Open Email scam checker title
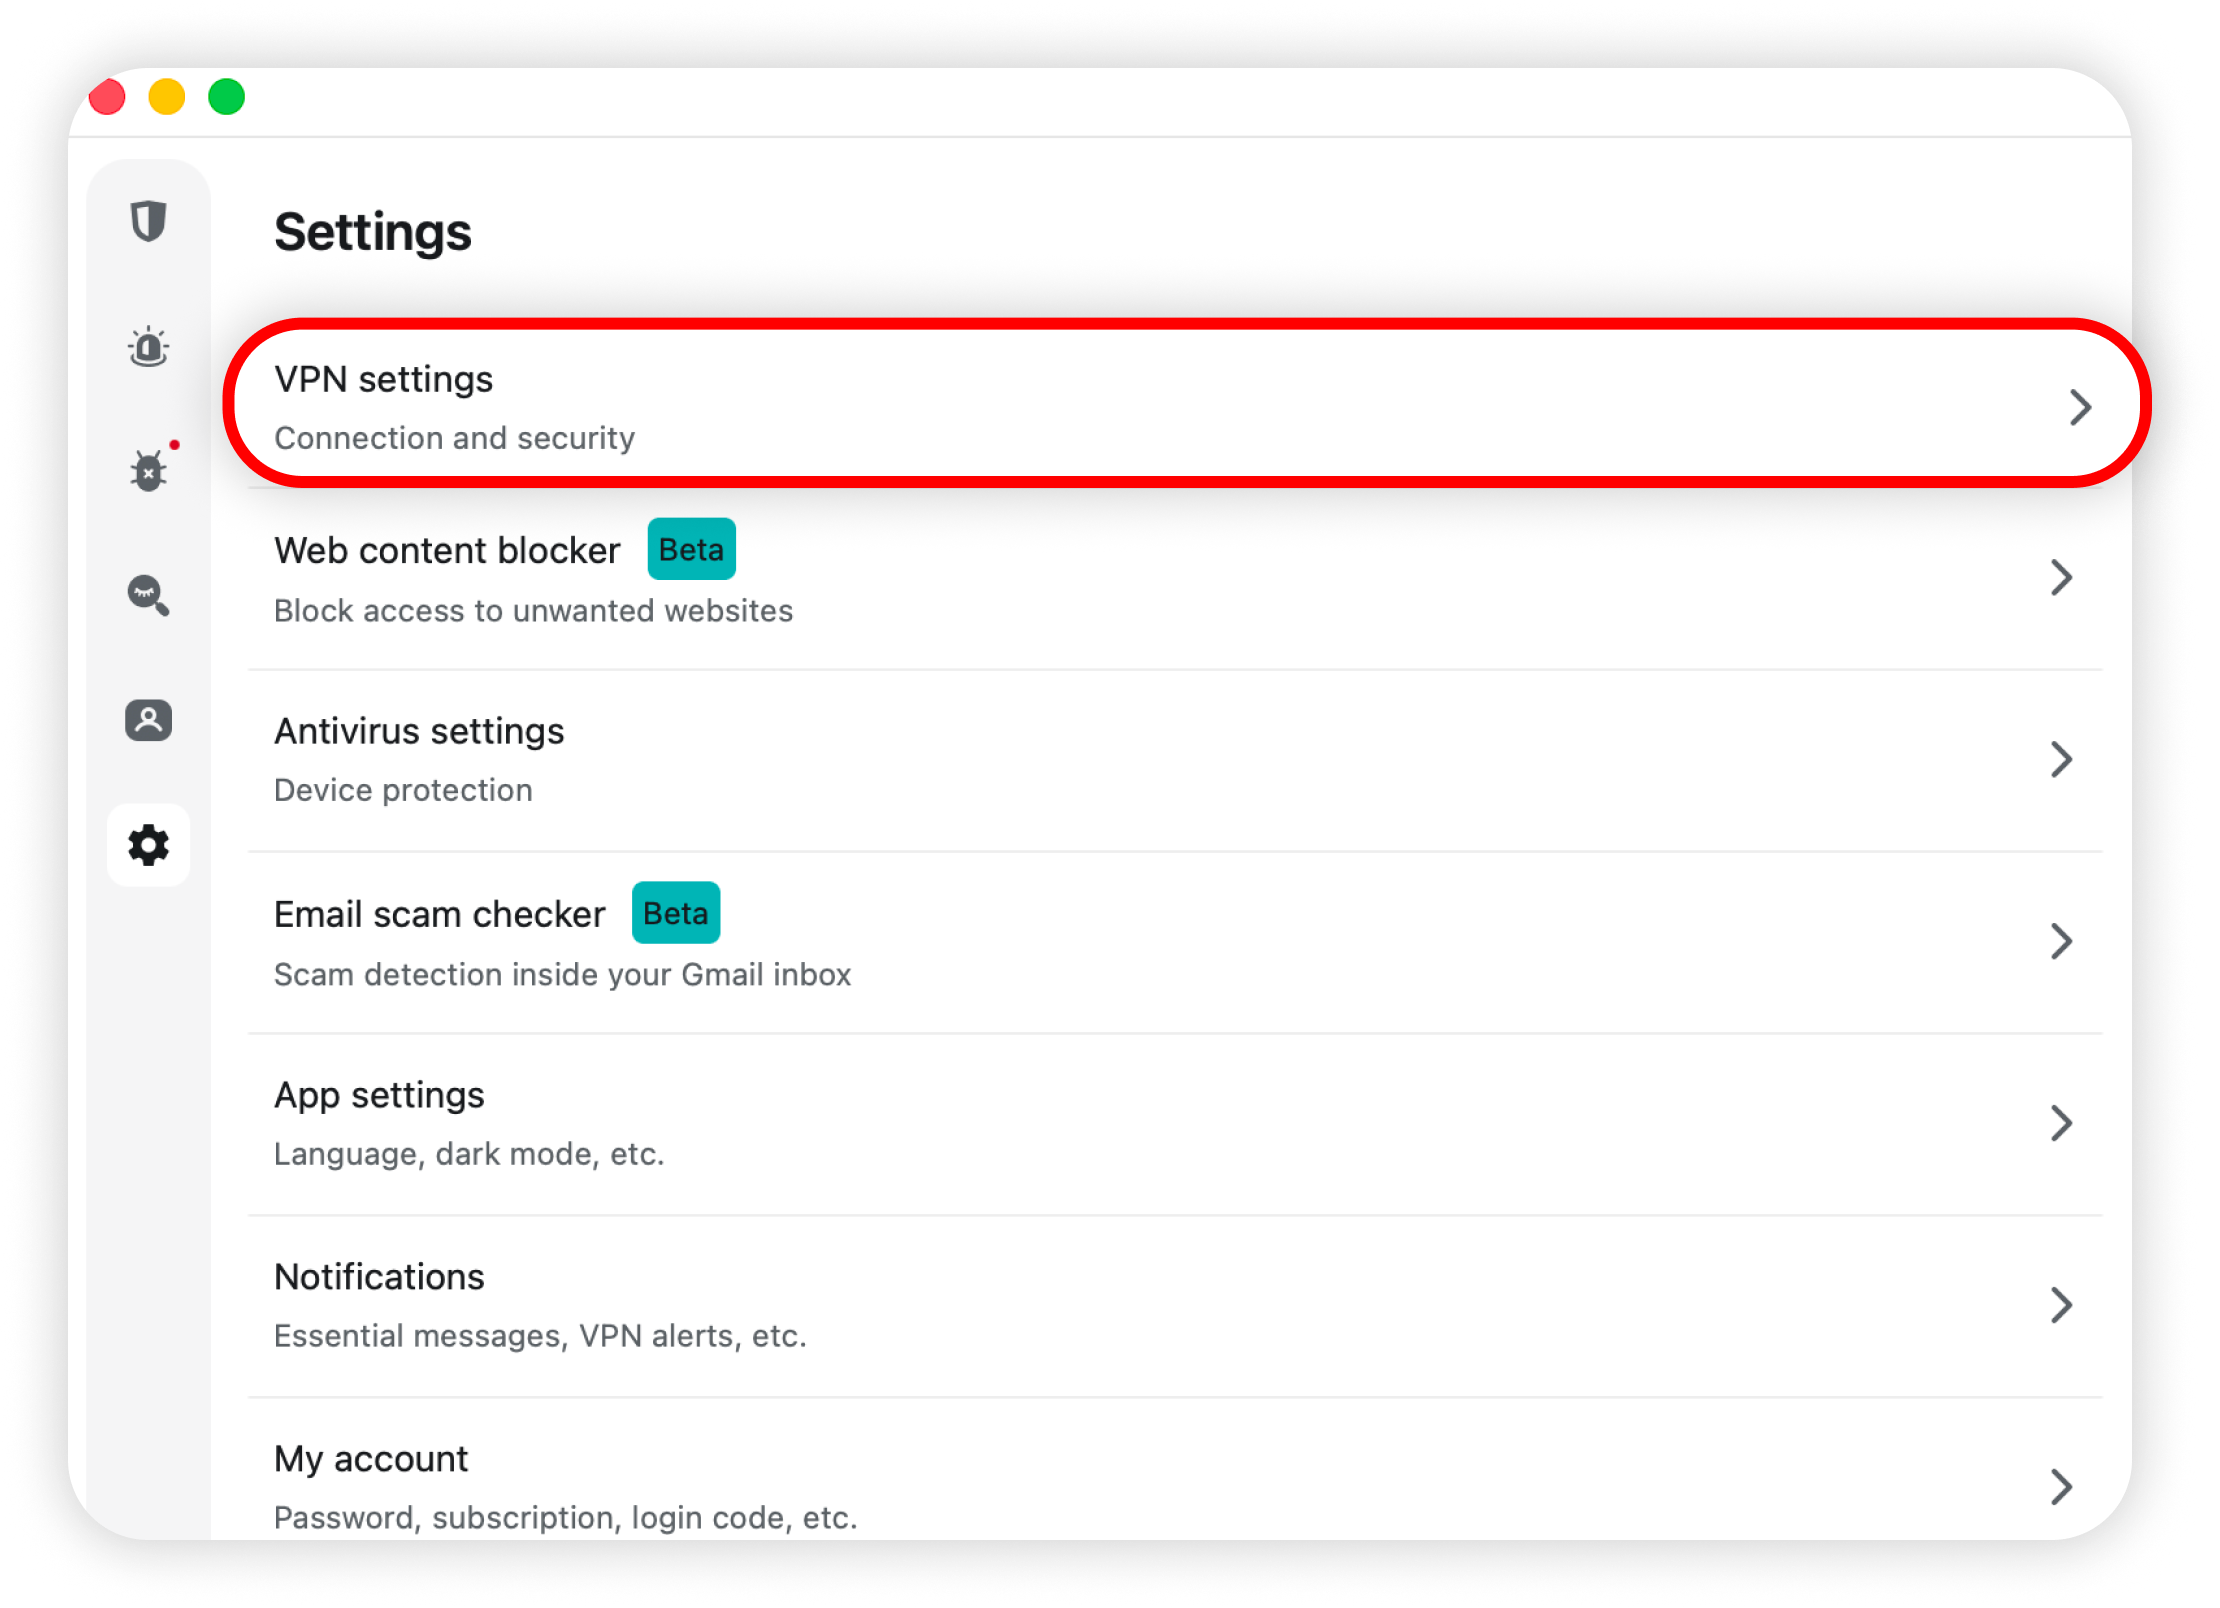2220x1608 pixels. tap(439, 914)
